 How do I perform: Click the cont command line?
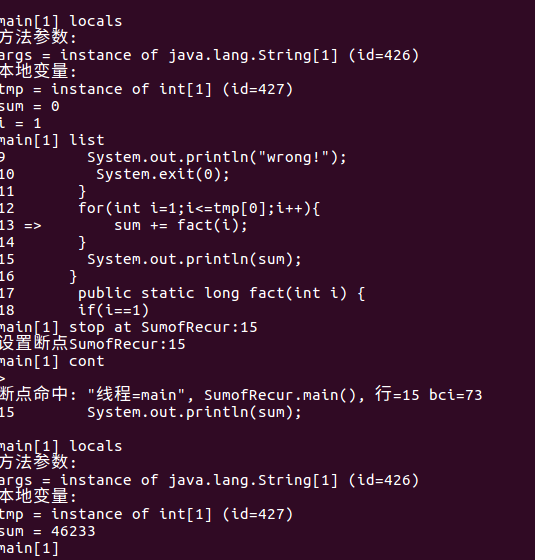[52, 361]
